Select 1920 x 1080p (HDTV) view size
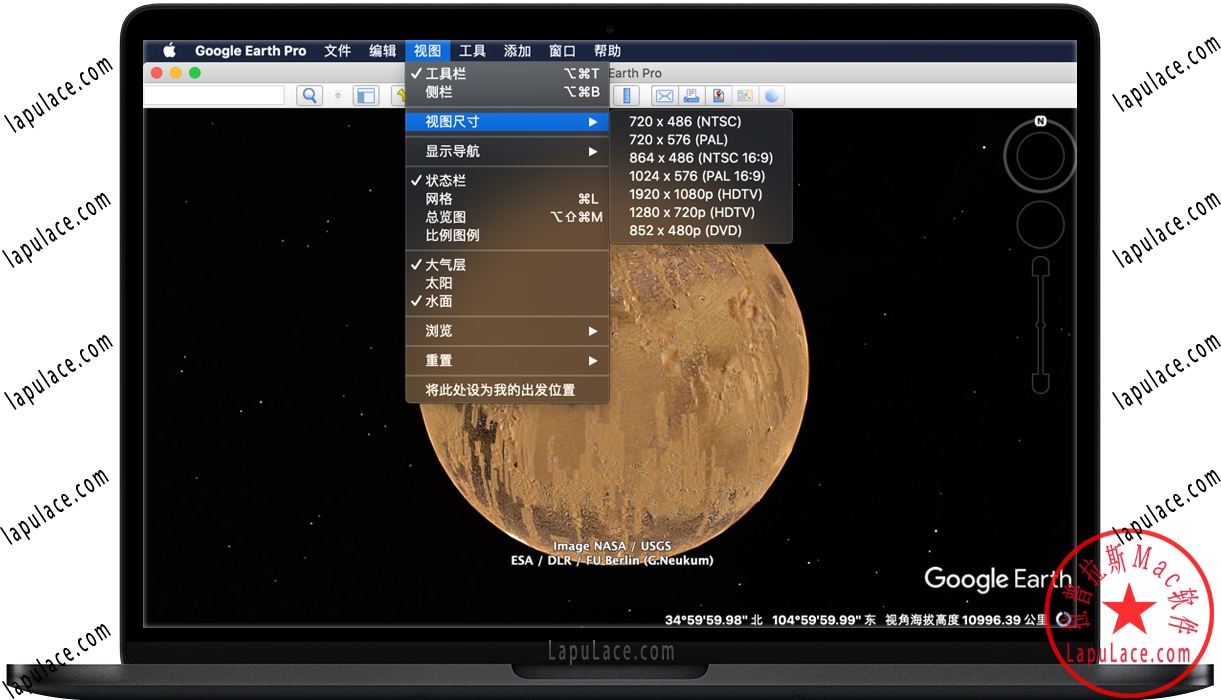The width and height of the screenshot is (1221, 700). click(x=691, y=194)
